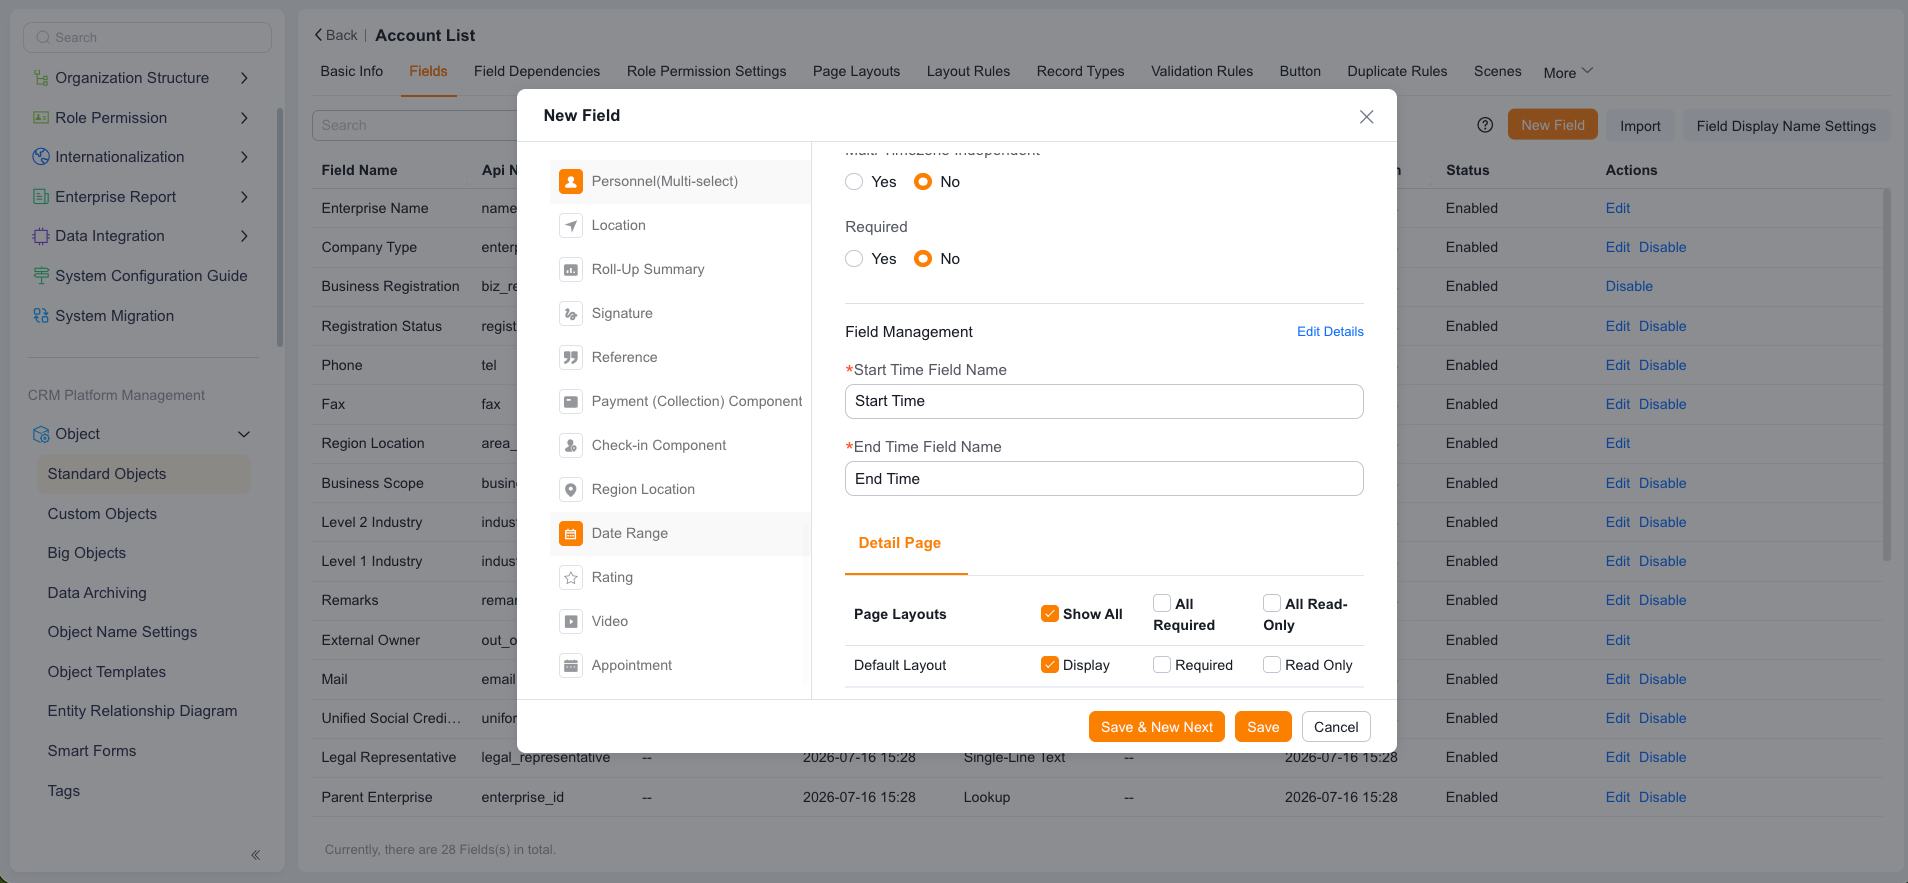Click the System Migration sidebar icon
The image size is (1908, 883).
pos(41,316)
